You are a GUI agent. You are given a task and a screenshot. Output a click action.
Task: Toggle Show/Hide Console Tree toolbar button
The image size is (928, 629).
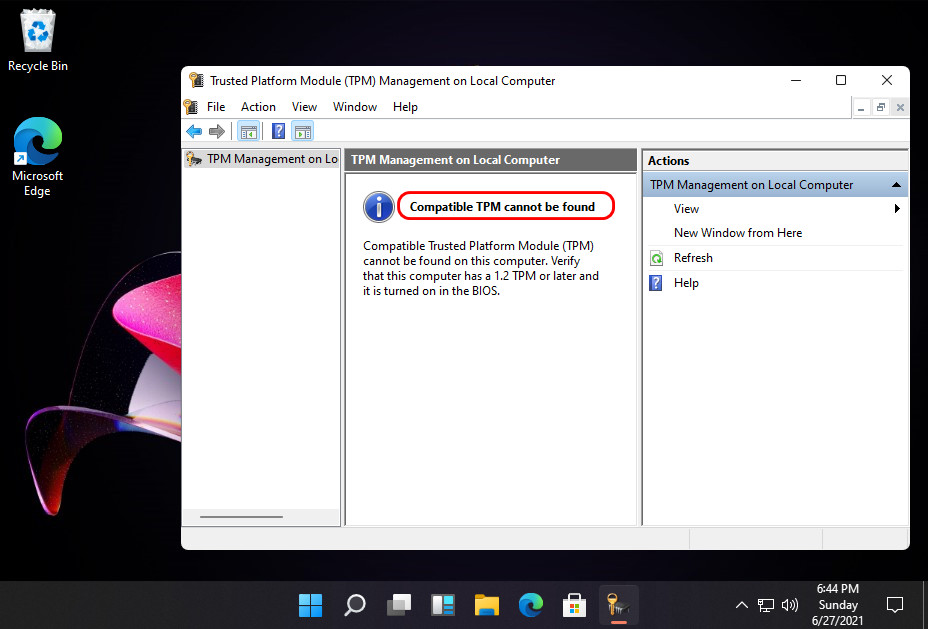[x=248, y=131]
